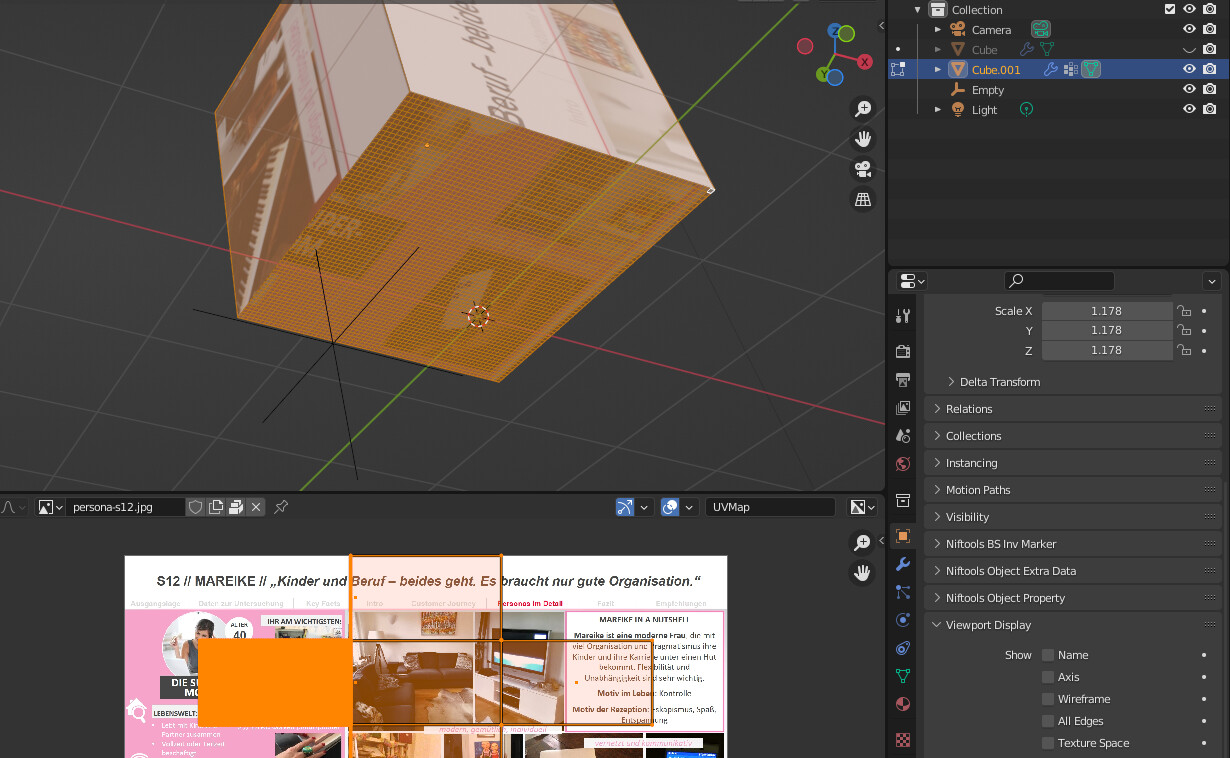
Task: Open the properties editor type dropdown
Action: tap(912, 281)
